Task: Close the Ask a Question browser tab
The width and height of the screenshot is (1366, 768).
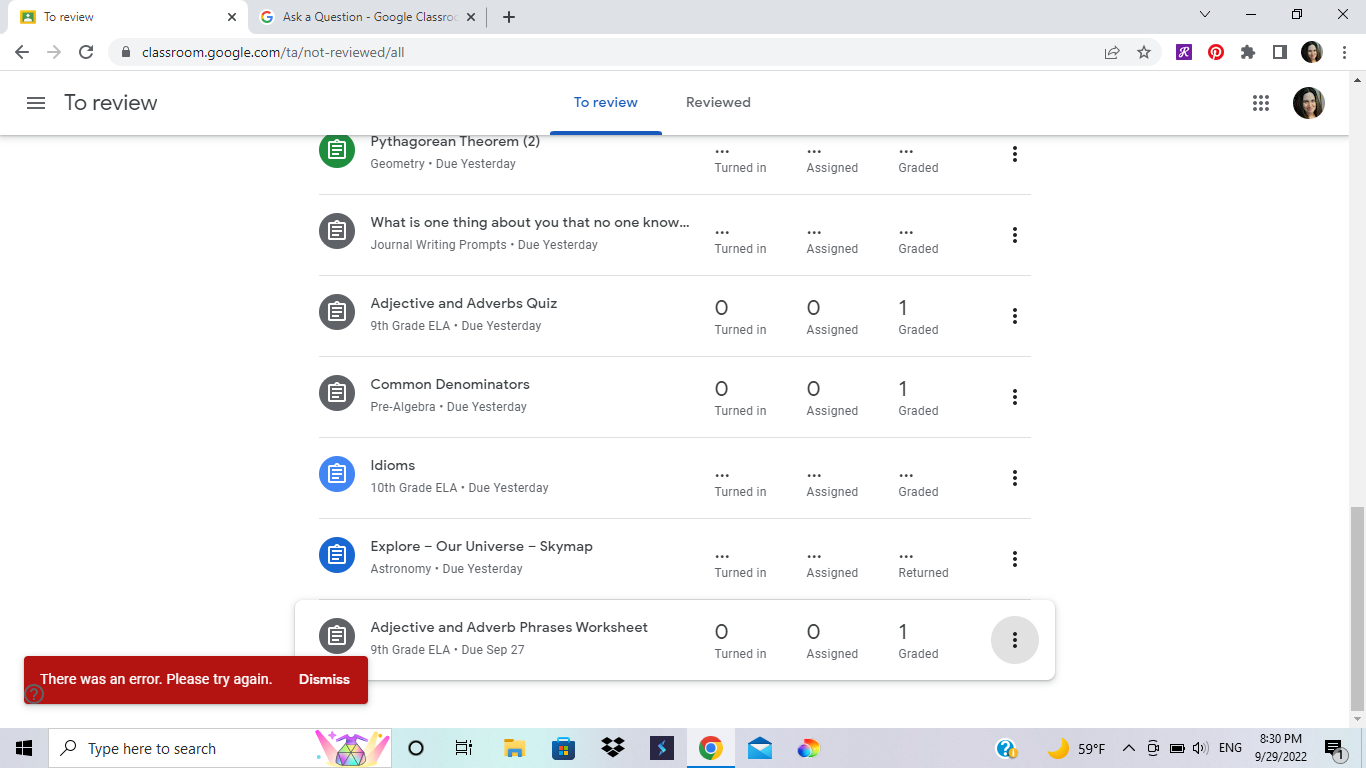Action: (x=471, y=17)
